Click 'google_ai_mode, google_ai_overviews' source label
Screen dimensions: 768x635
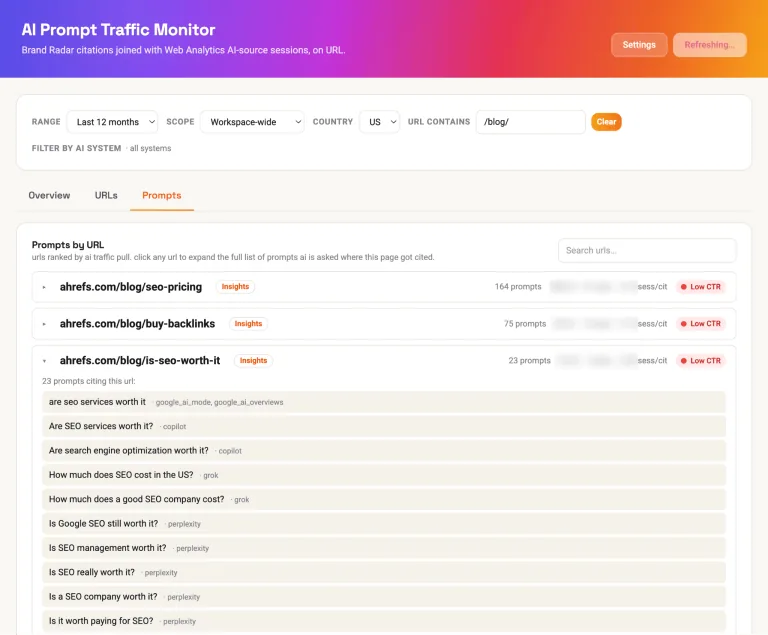click(219, 402)
